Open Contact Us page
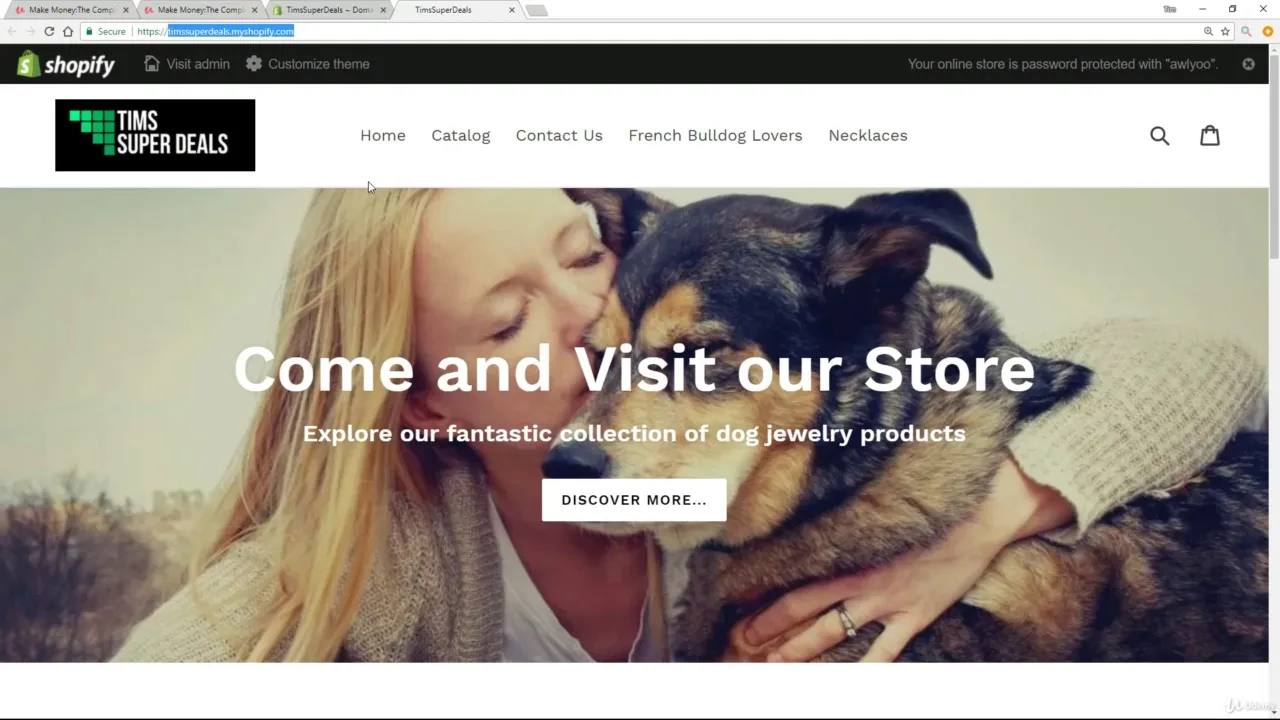Viewport: 1280px width, 720px height. (559, 135)
